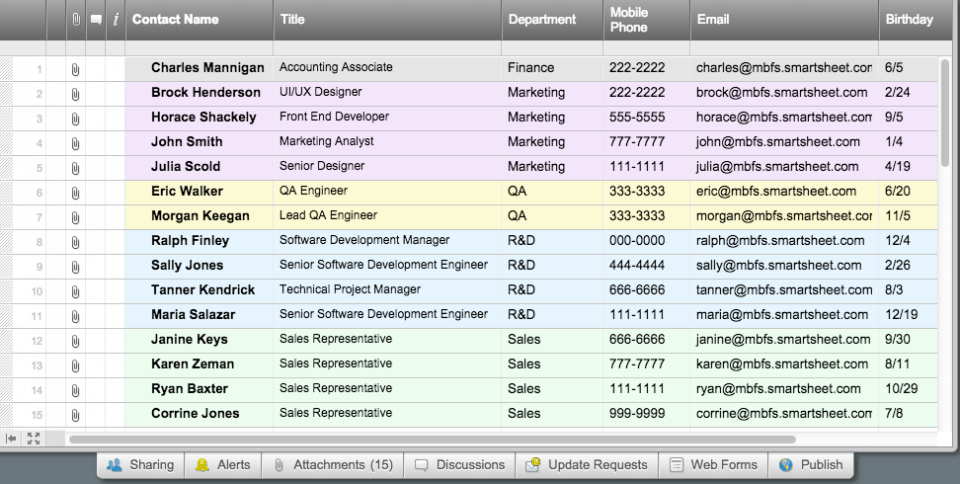960x484 pixels.
Task: Select the Eric Walker name cell
Action: pos(200,192)
